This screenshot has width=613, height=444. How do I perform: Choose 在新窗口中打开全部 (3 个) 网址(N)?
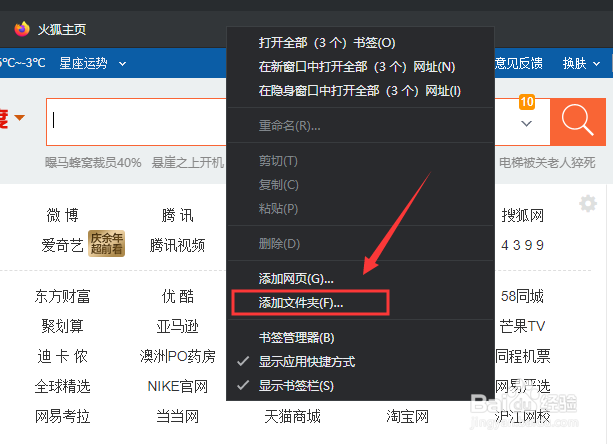pyautogui.click(x=360, y=67)
